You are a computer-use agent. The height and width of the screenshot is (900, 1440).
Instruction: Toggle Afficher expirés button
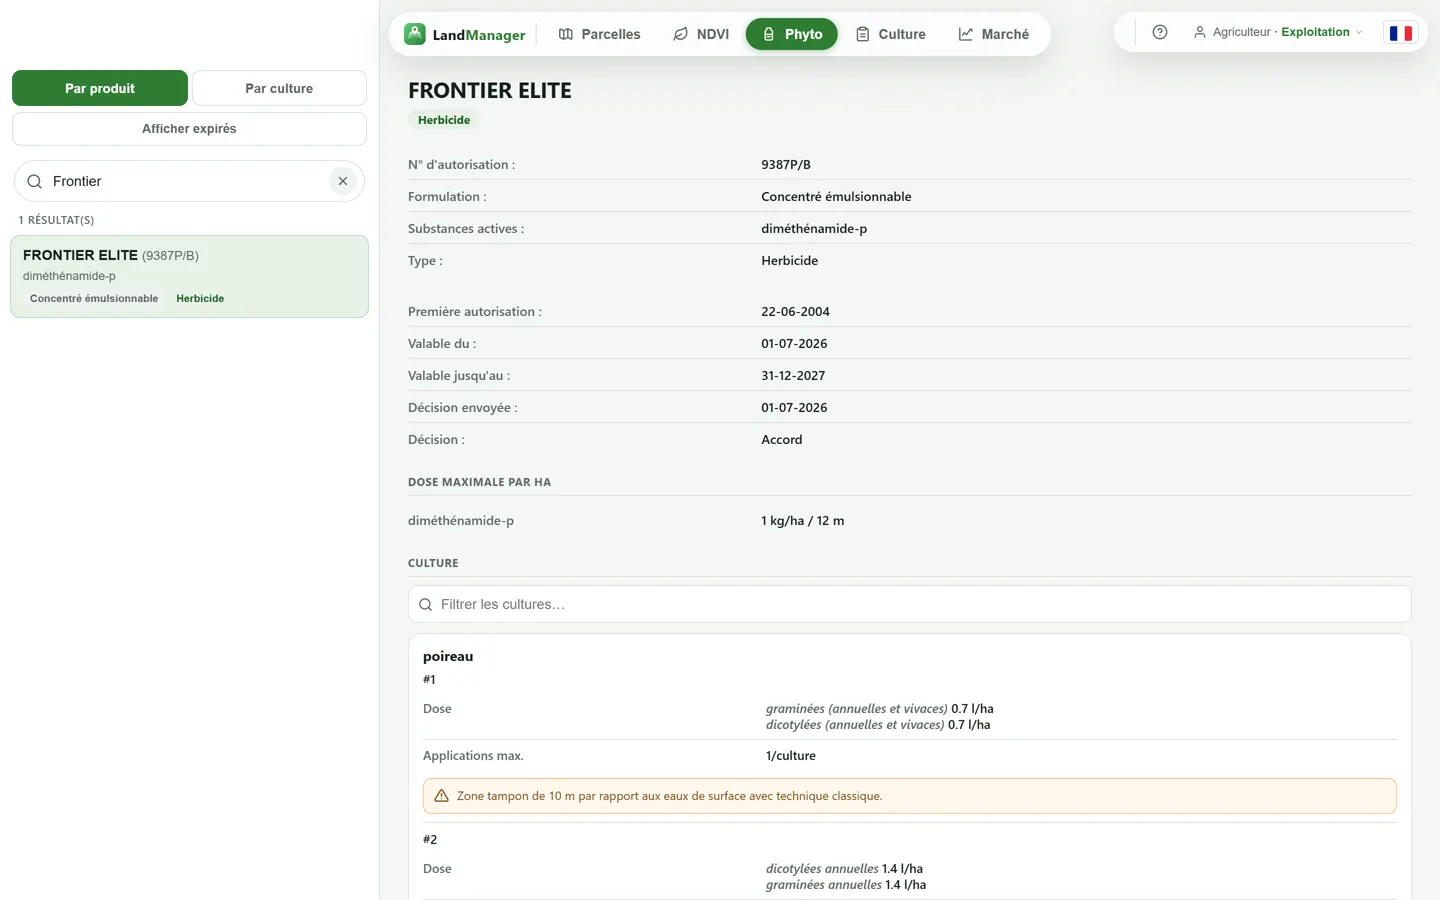click(189, 128)
